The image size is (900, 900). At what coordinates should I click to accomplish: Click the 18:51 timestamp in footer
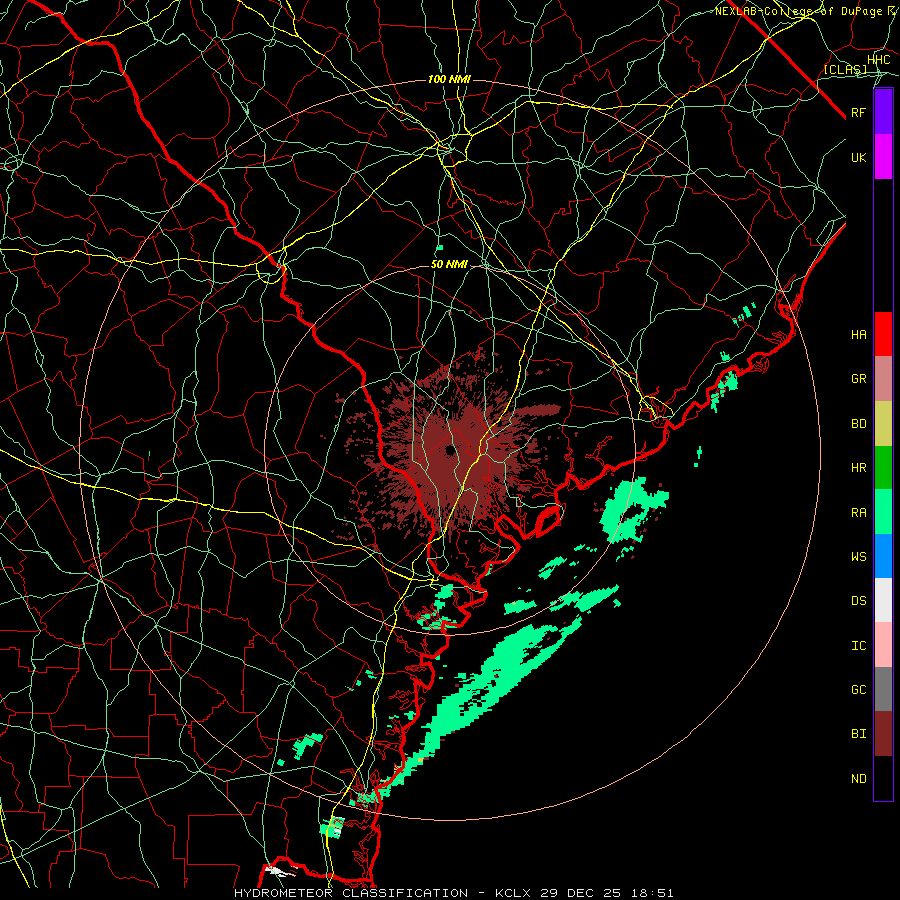coord(651,893)
